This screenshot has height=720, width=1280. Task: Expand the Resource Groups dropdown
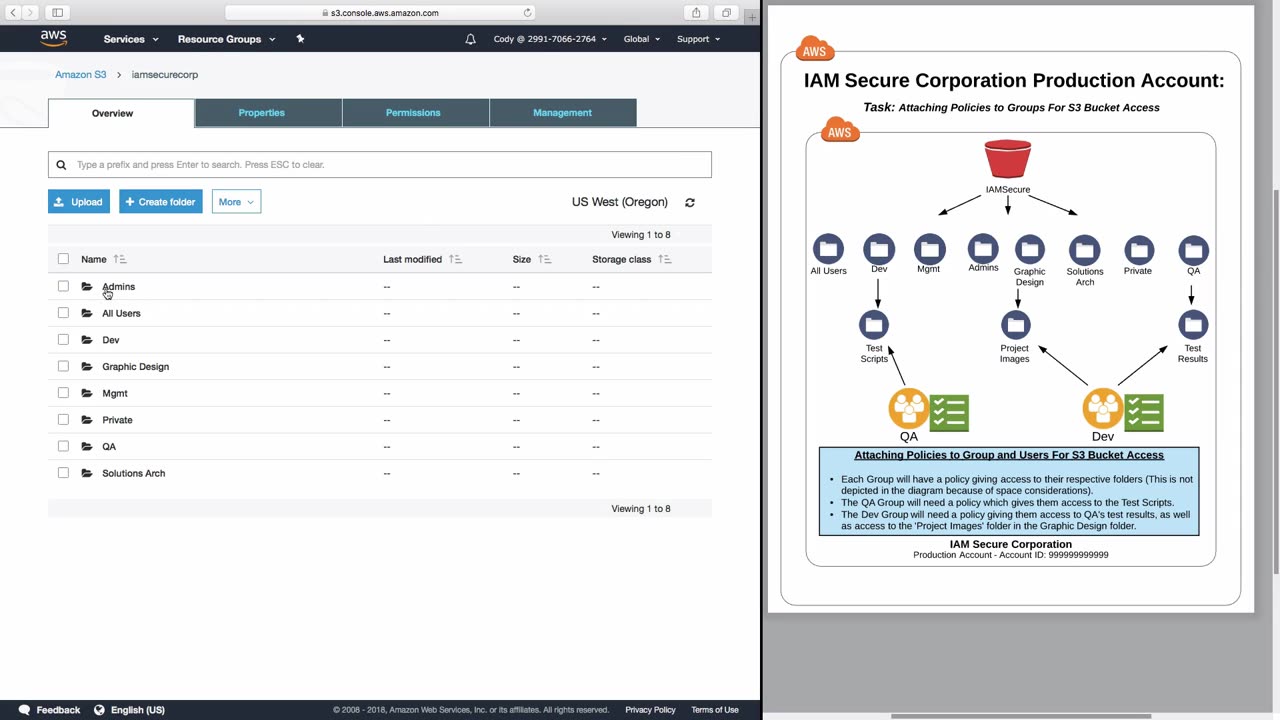point(226,39)
